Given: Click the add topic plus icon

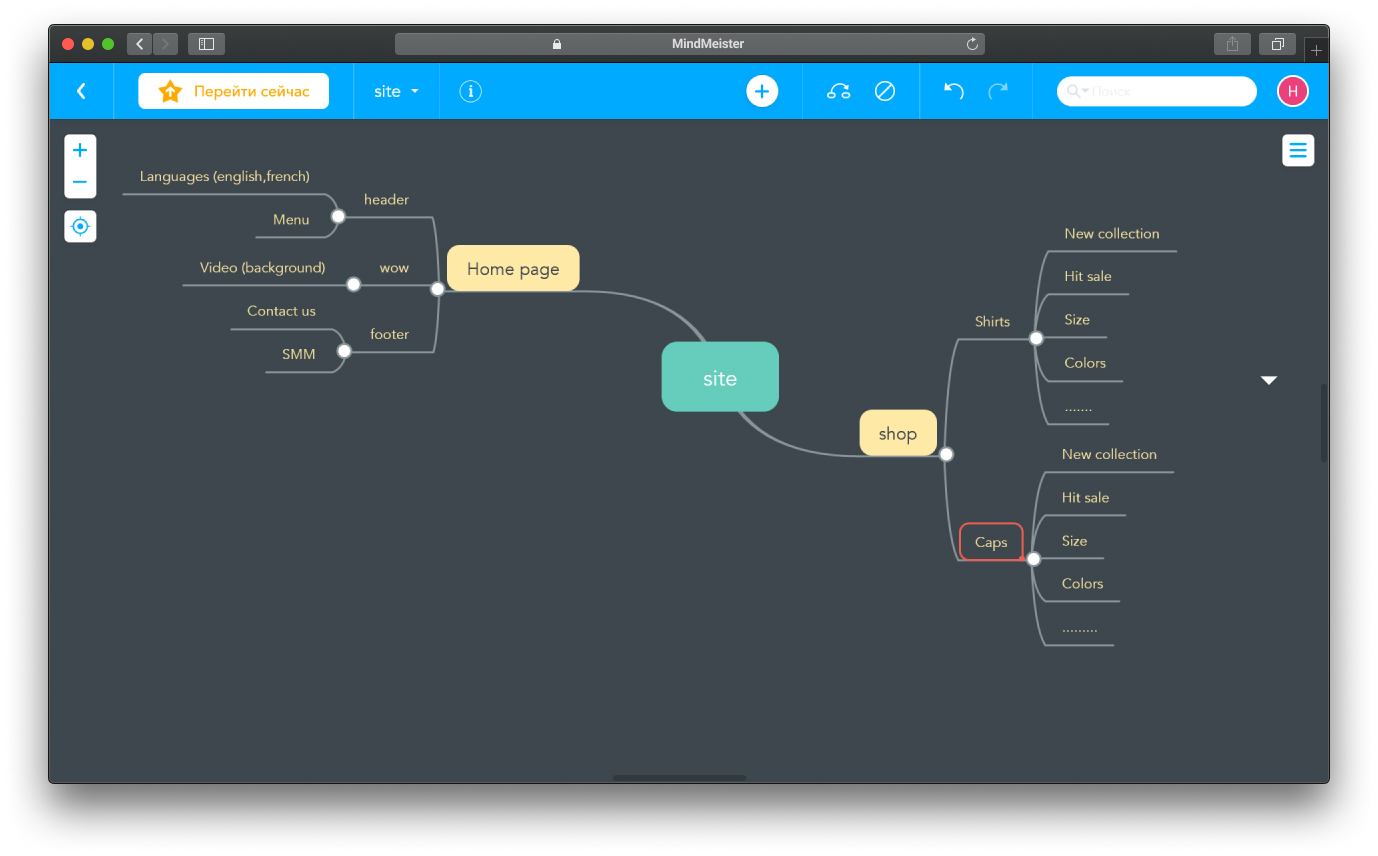Looking at the screenshot, I should click(x=762, y=91).
